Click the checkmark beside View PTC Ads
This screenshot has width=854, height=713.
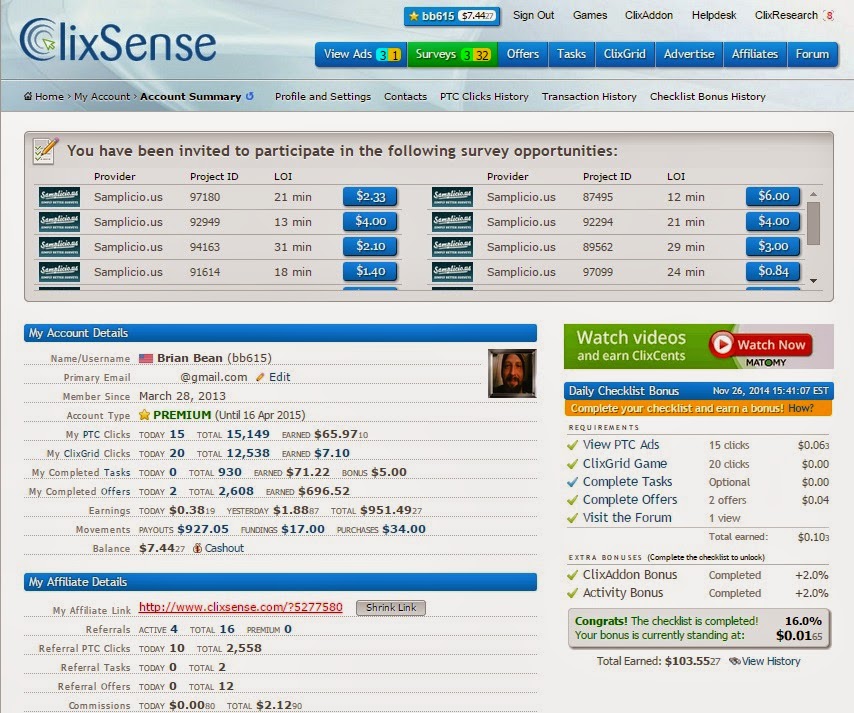tap(572, 445)
